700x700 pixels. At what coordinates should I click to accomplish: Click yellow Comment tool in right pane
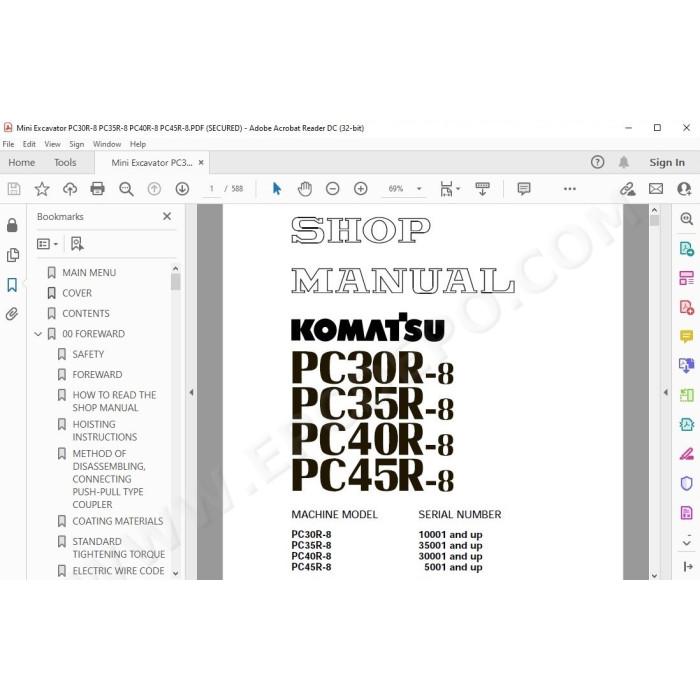[x=686, y=336]
